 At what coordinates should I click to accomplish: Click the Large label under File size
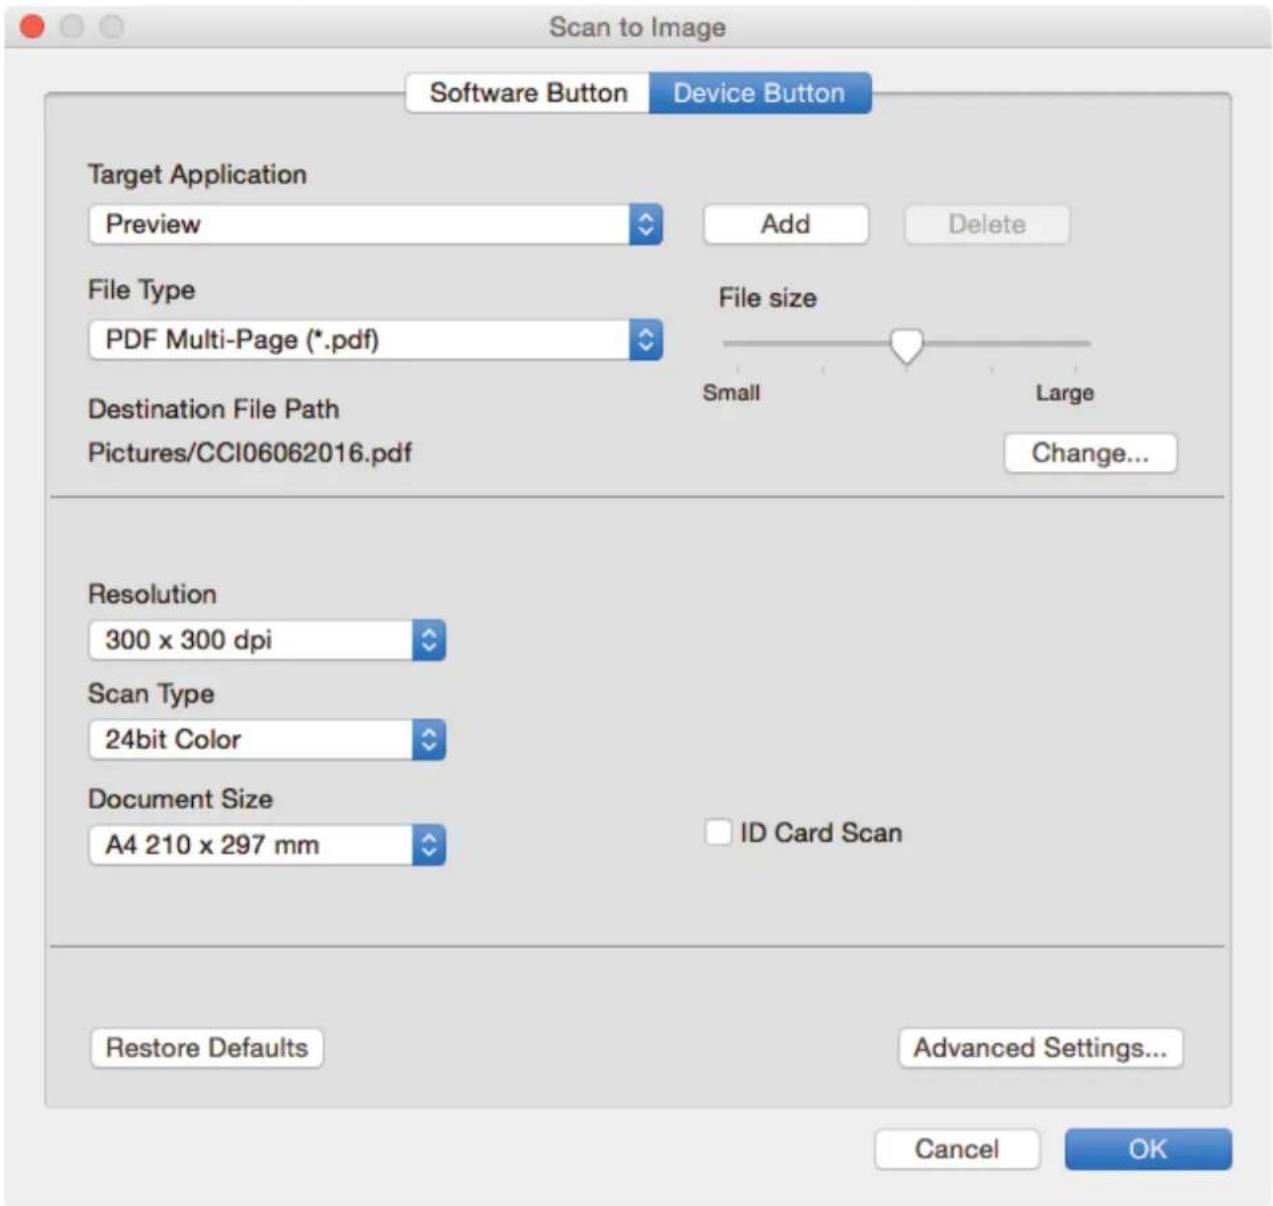[1064, 393]
